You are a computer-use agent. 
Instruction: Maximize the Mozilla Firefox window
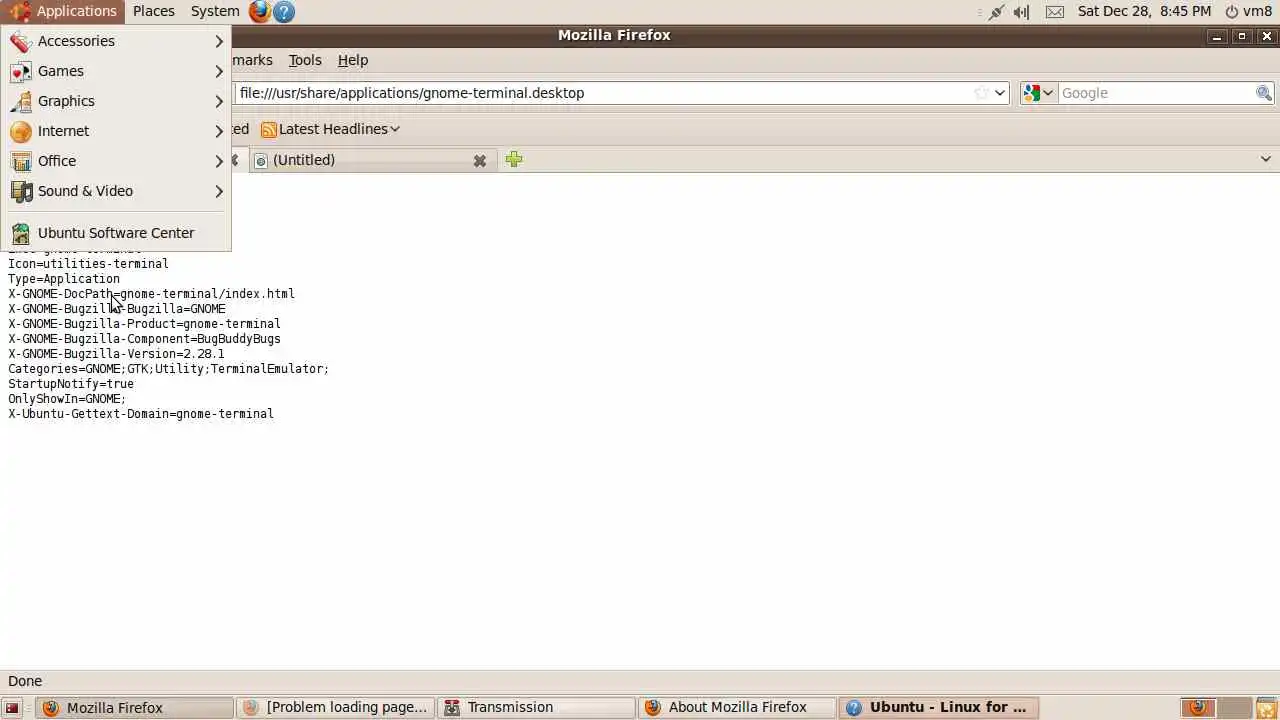coord(1242,36)
